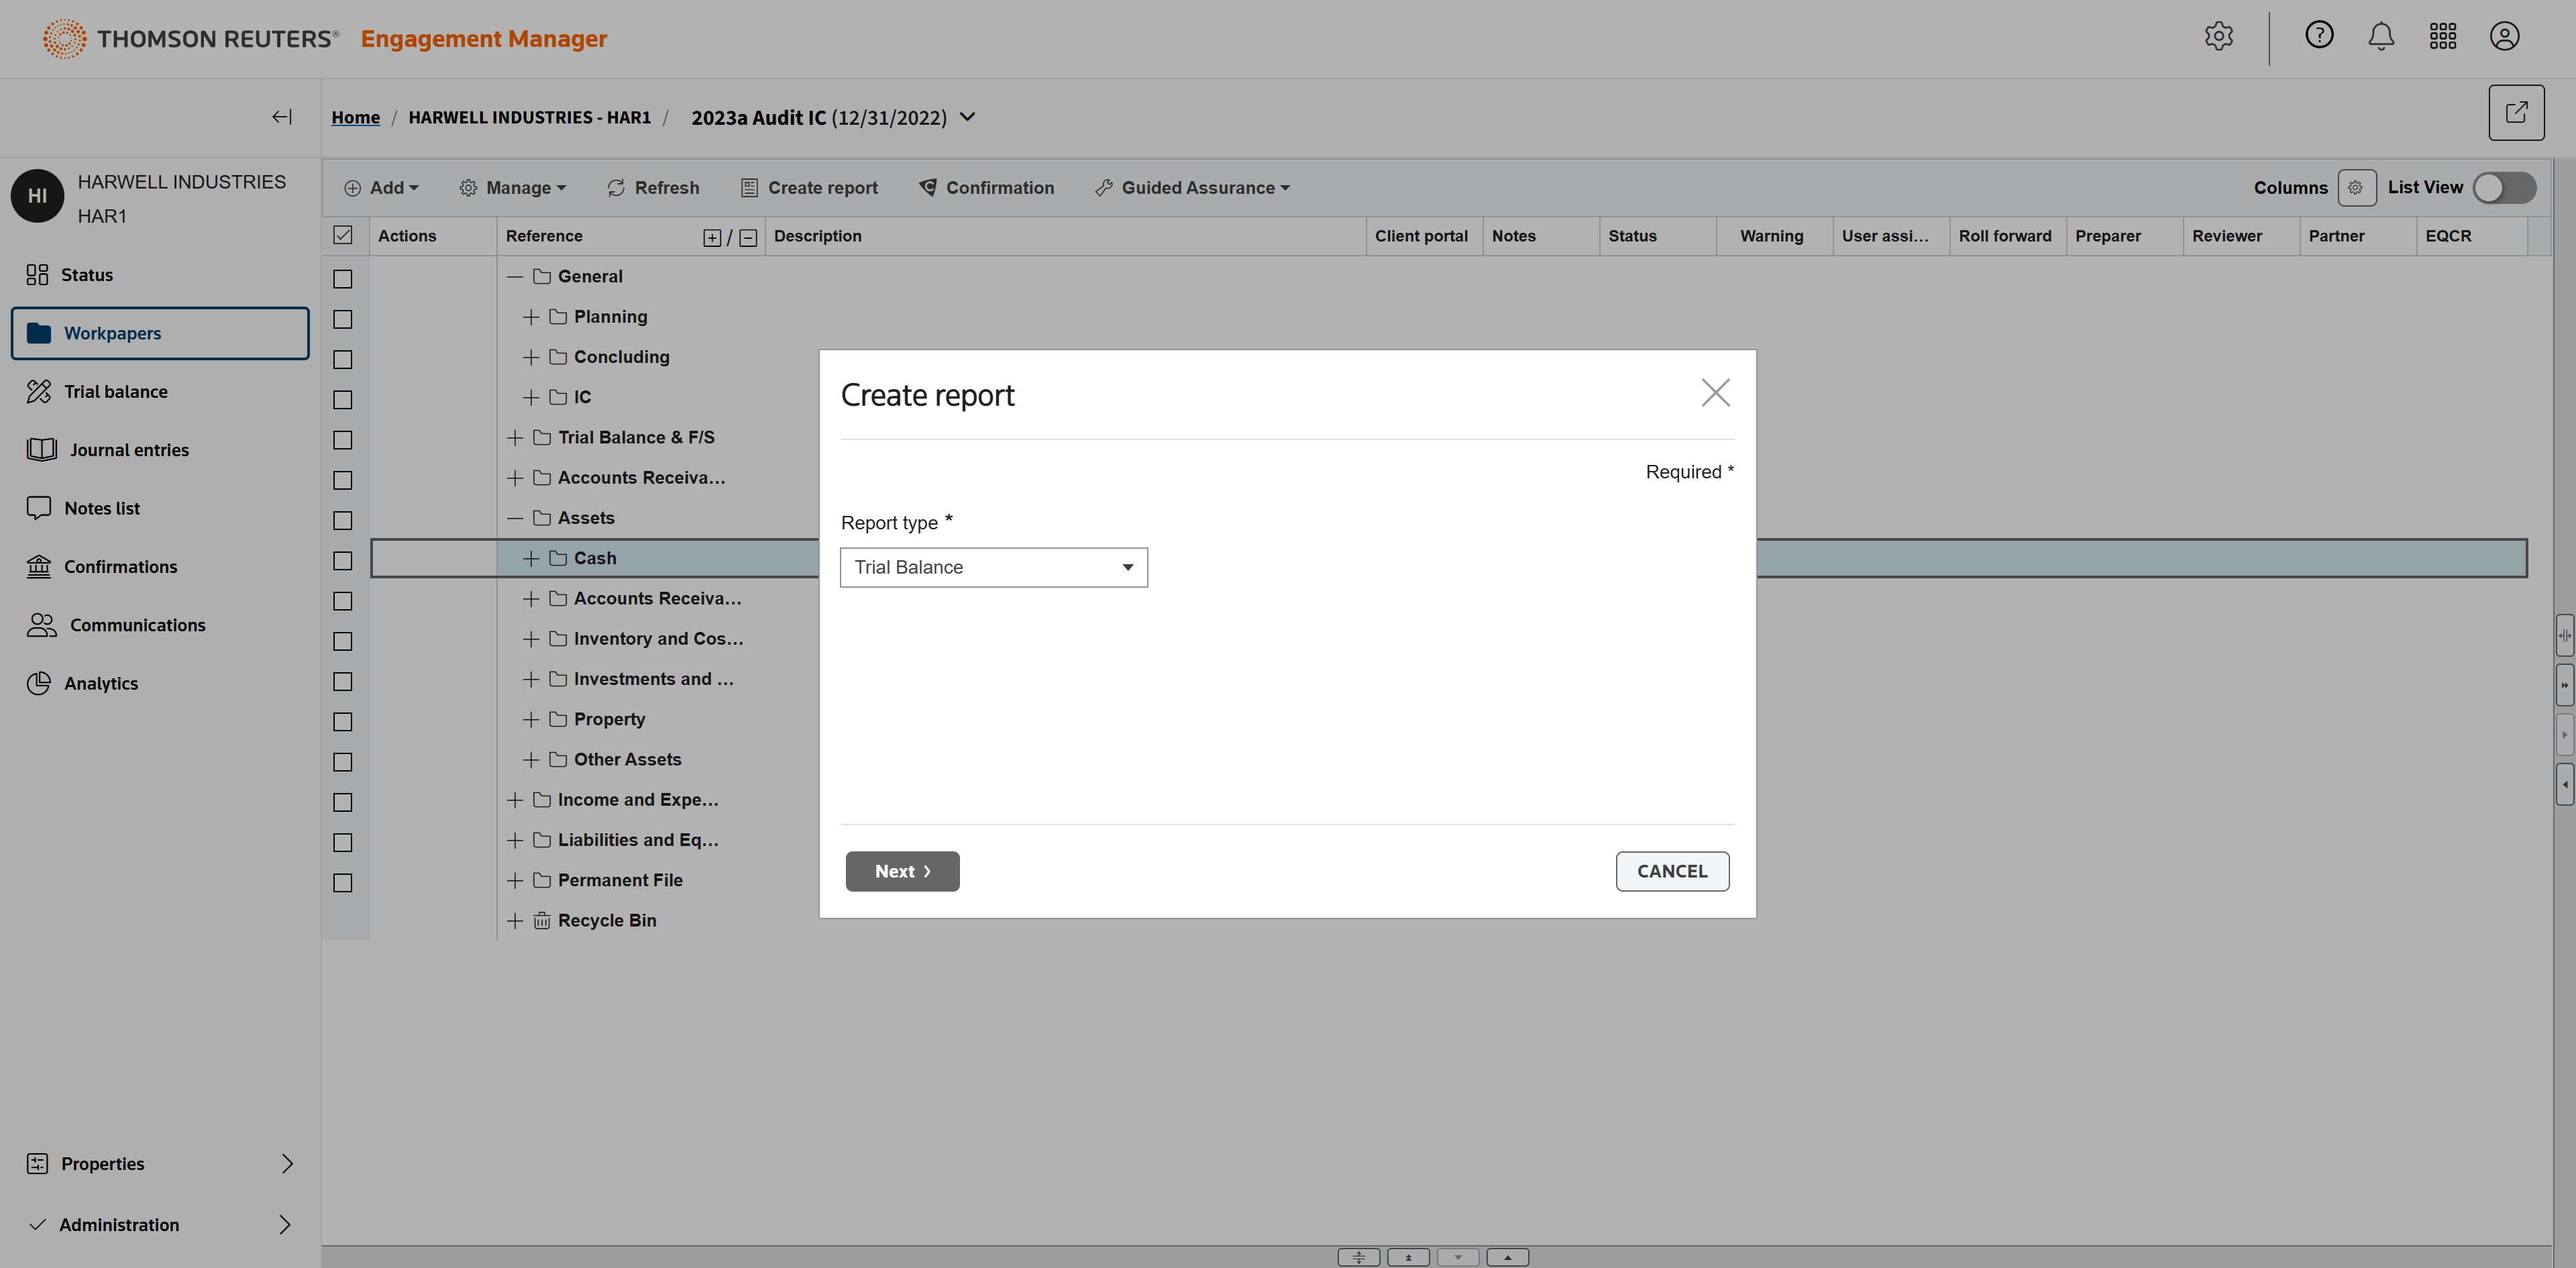Screen dimensions: 2576x1268
Task: Collapse the left sidebar with the arrow icon
Action: tap(282, 117)
